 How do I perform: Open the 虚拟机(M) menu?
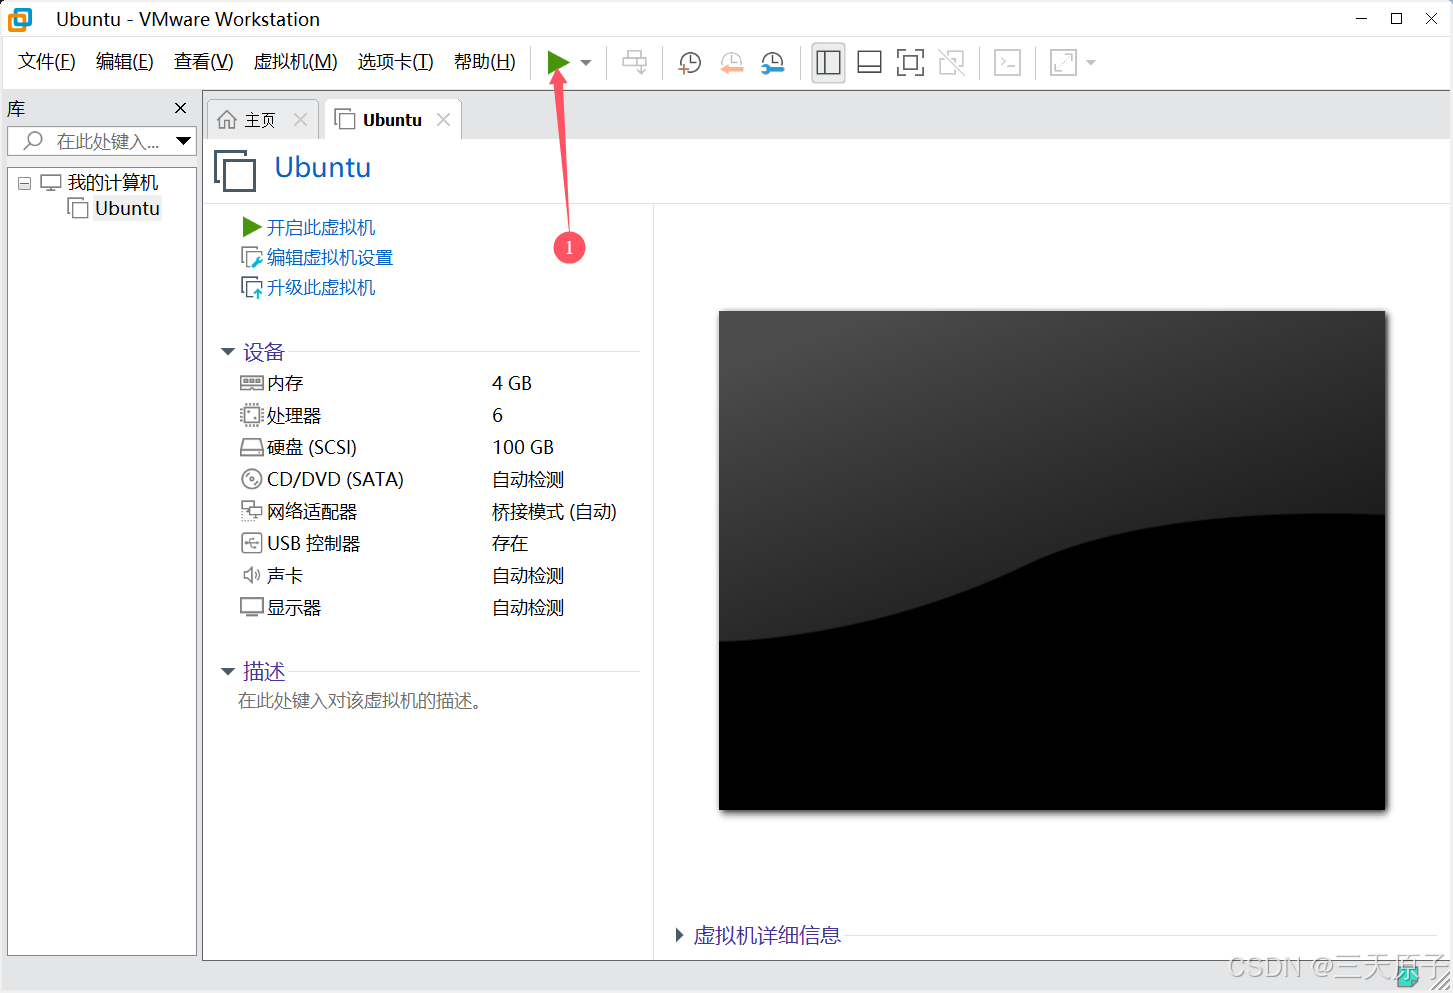click(x=295, y=61)
